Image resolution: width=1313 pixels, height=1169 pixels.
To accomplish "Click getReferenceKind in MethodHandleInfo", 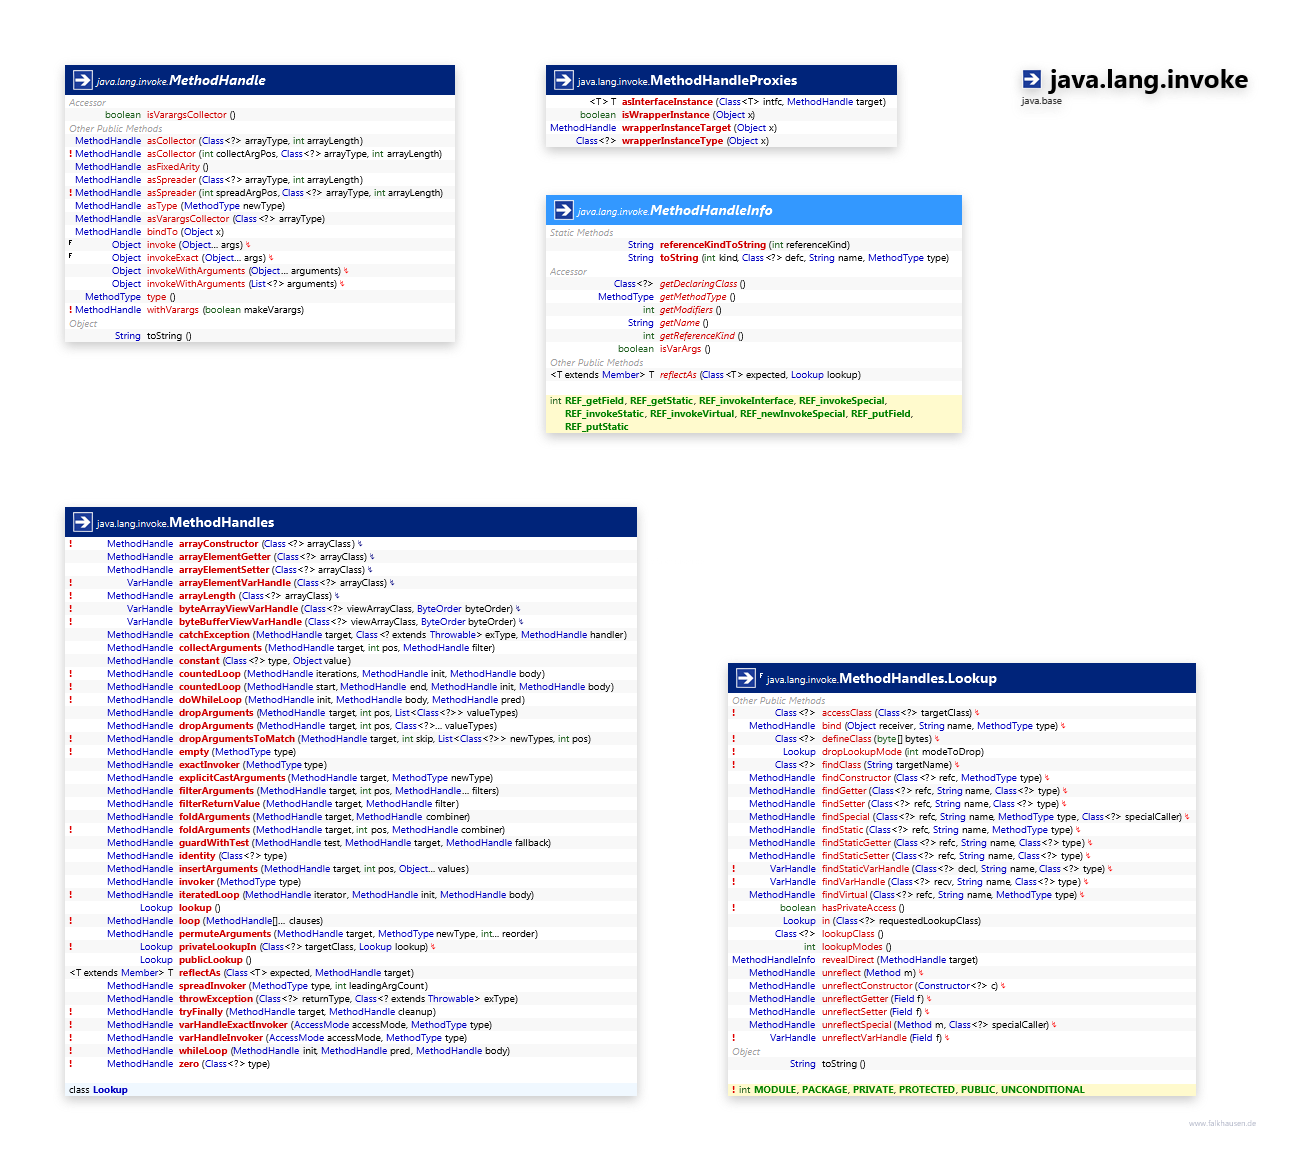I will (x=697, y=336).
